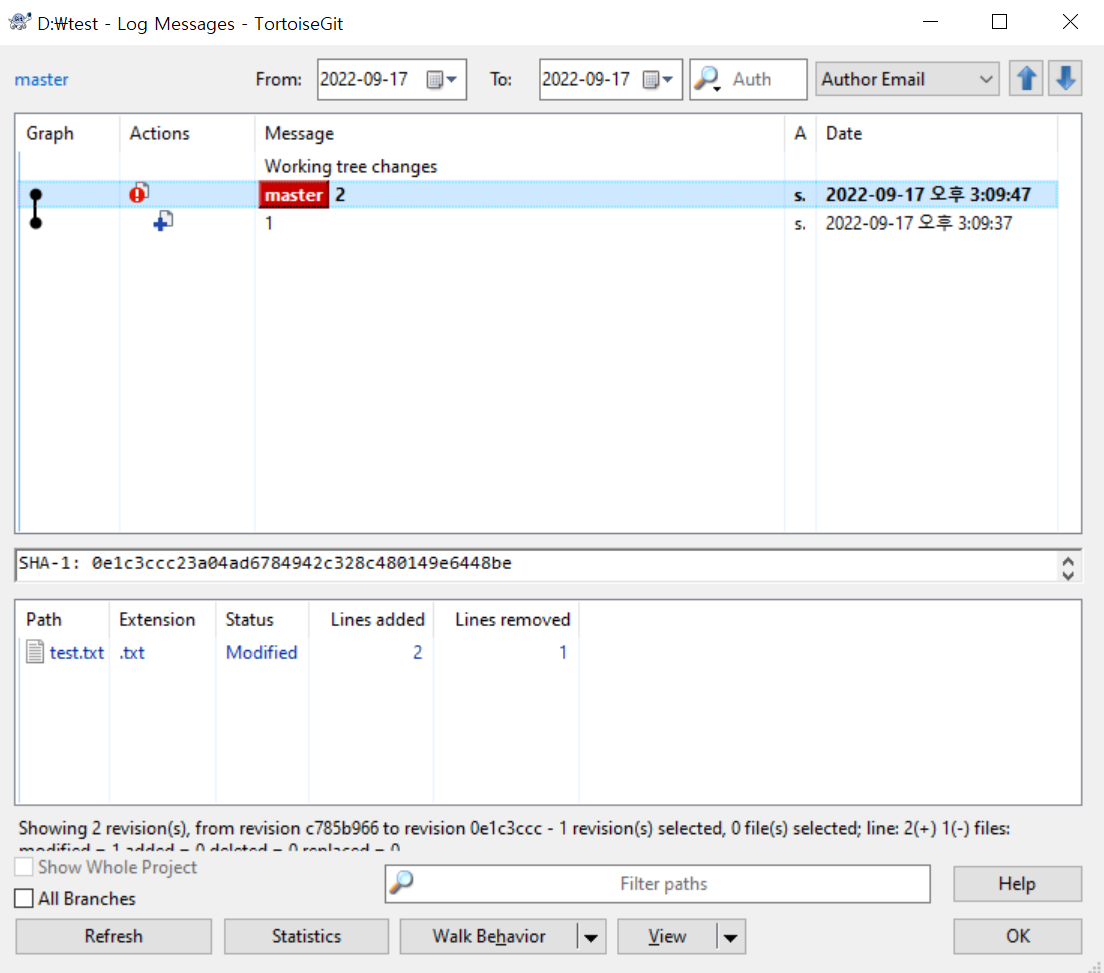This screenshot has height=973, width=1104.
Task: Click the SHA-1 pane scroll down arrow
Action: click(x=1068, y=575)
